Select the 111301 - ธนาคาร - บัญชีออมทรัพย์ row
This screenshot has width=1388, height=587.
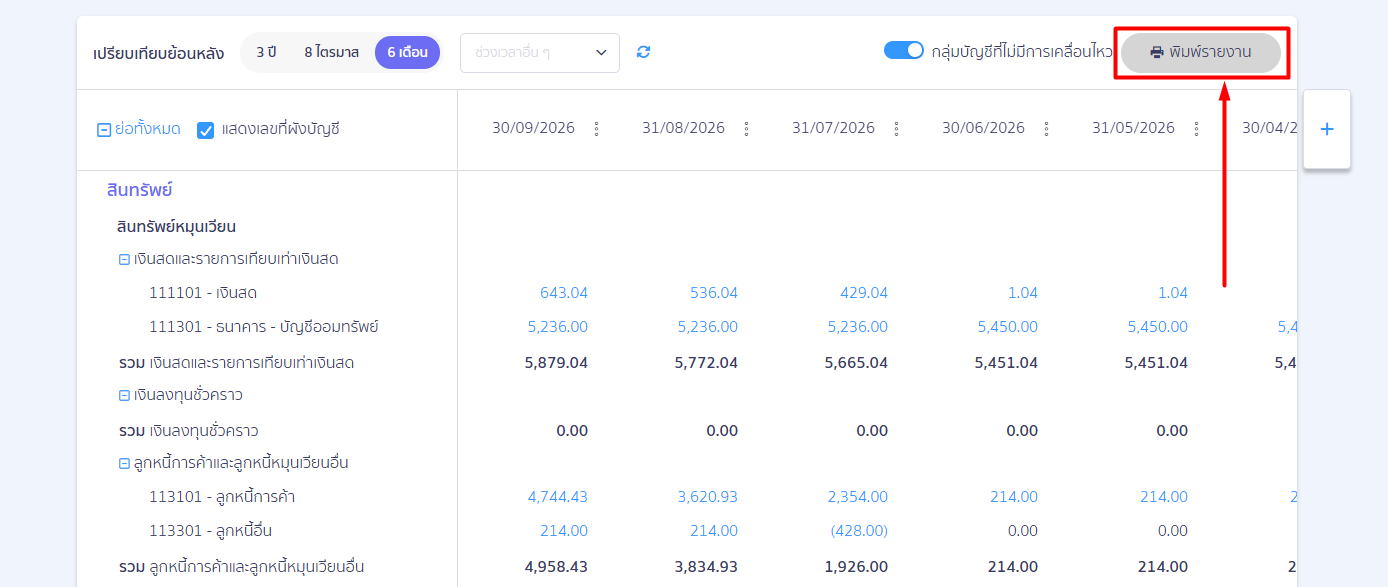click(264, 327)
